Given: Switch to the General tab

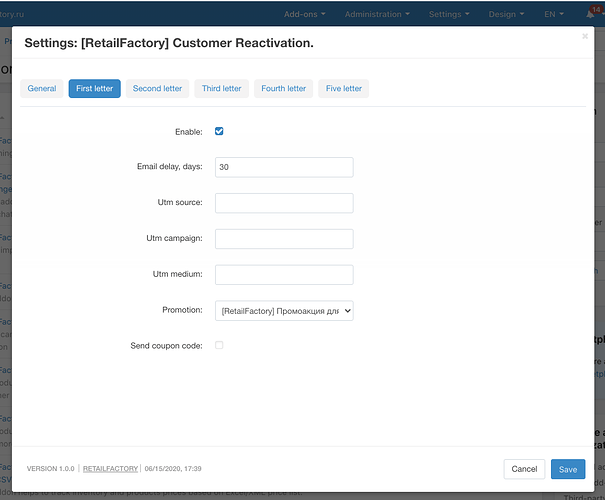Looking at the screenshot, I should click(x=42, y=88).
